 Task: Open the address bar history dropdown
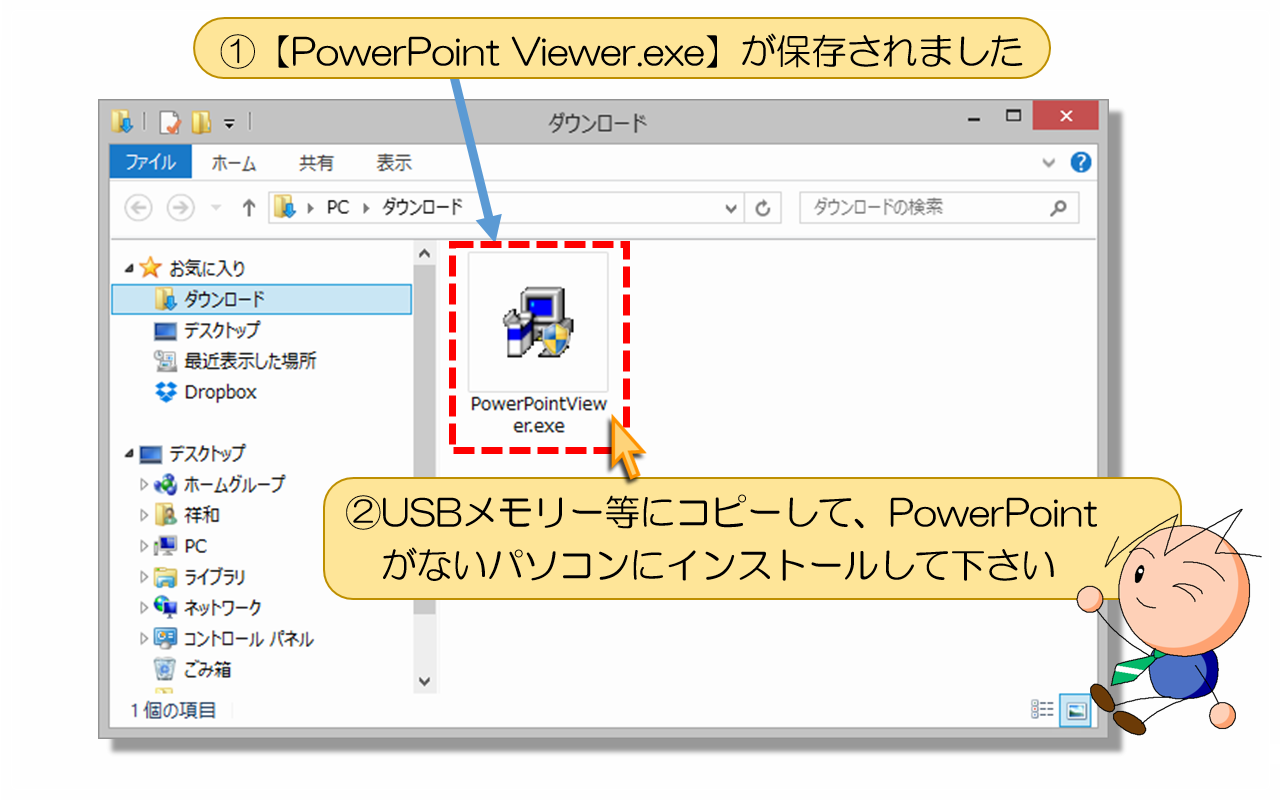732,209
